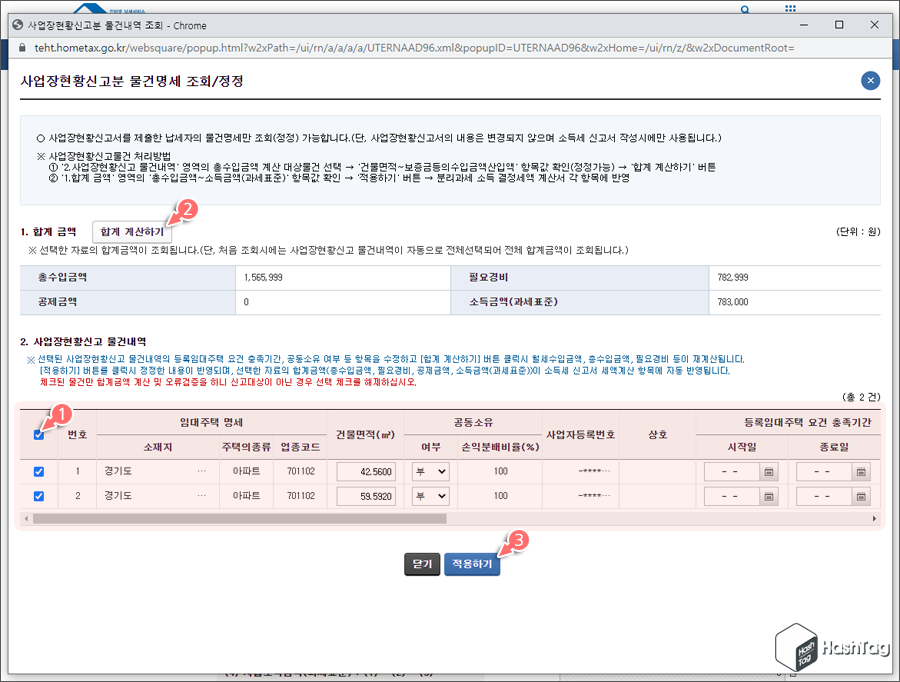The height and width of the screenshot is (682, 900).
Task: Uncheck the checkbox for property row 1
Action: tap(38, 471)
